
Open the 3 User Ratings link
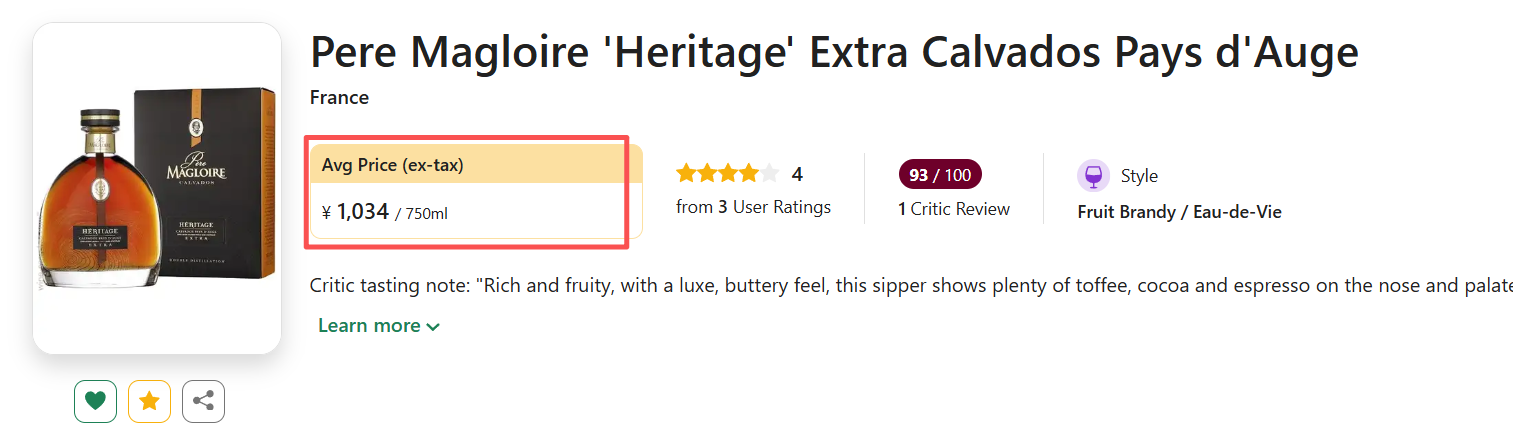(x=753, y=208)
